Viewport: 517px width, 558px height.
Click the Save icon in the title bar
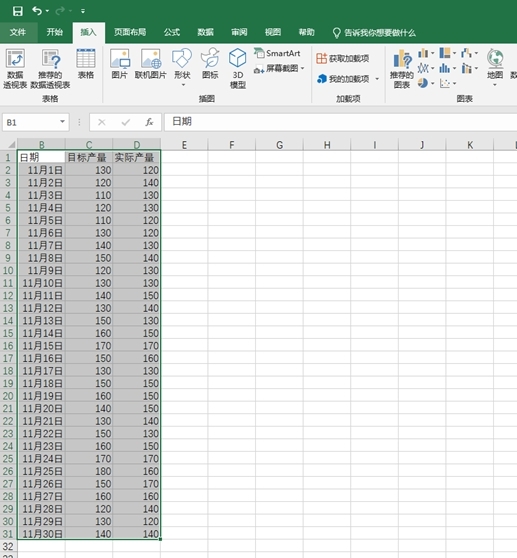tap(17, 11)
